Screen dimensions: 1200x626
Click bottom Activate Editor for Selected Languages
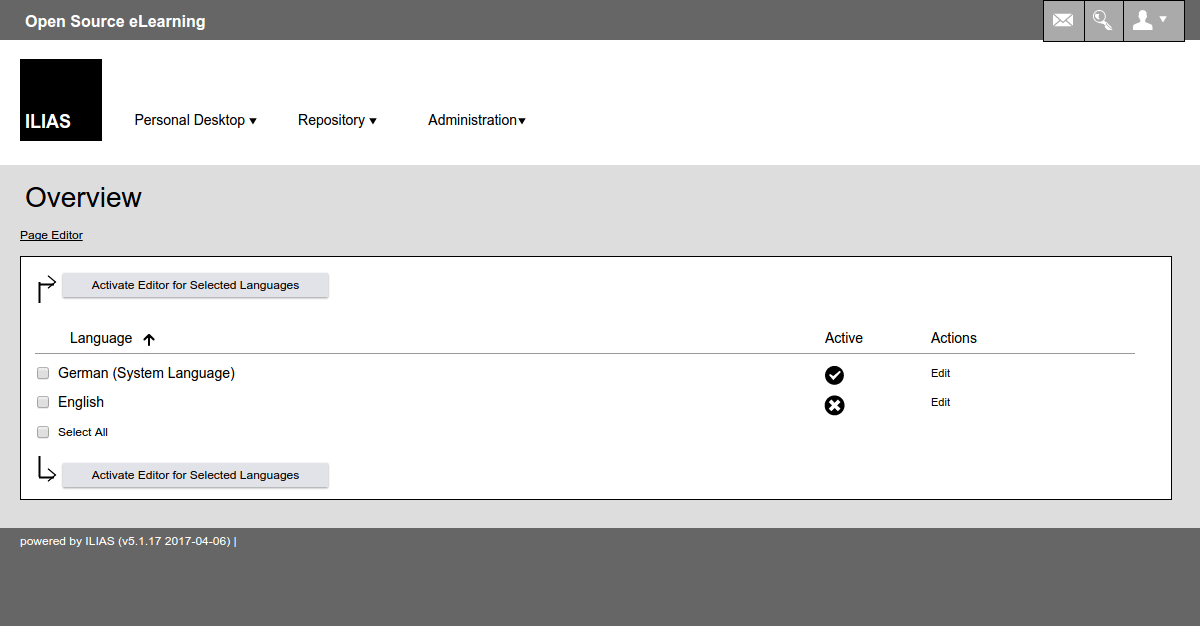[195, 475]
